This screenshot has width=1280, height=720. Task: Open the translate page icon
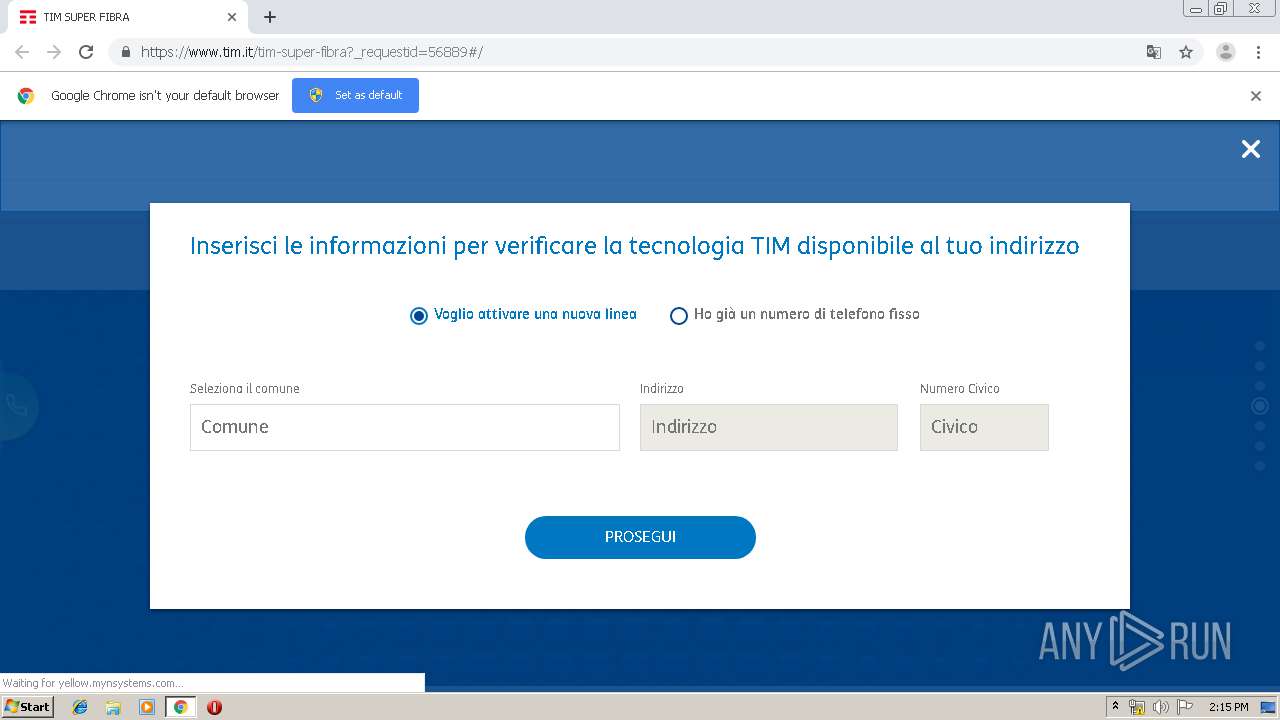[1153, 52]
